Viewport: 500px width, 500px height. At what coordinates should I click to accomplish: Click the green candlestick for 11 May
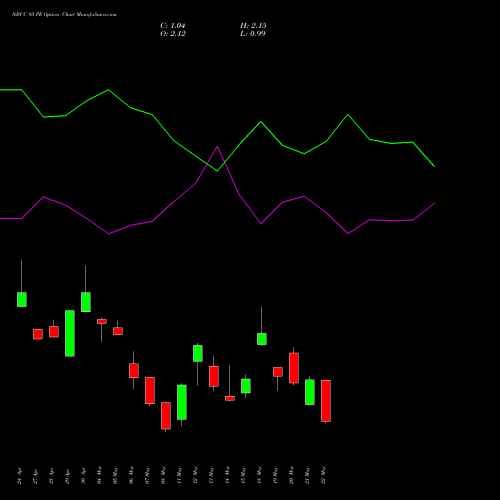click(182, 402)
